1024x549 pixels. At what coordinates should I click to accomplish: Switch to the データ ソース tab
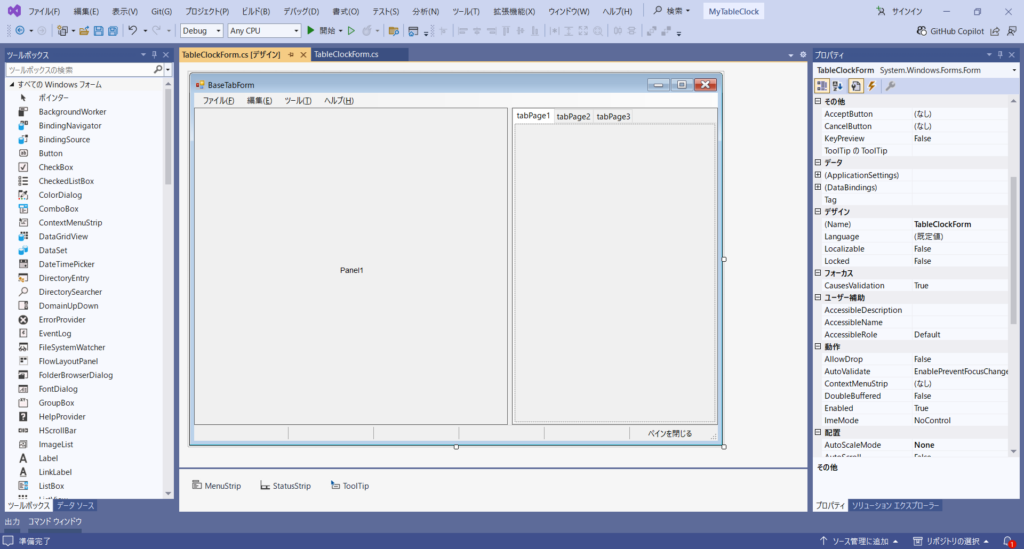coord(75,506)
